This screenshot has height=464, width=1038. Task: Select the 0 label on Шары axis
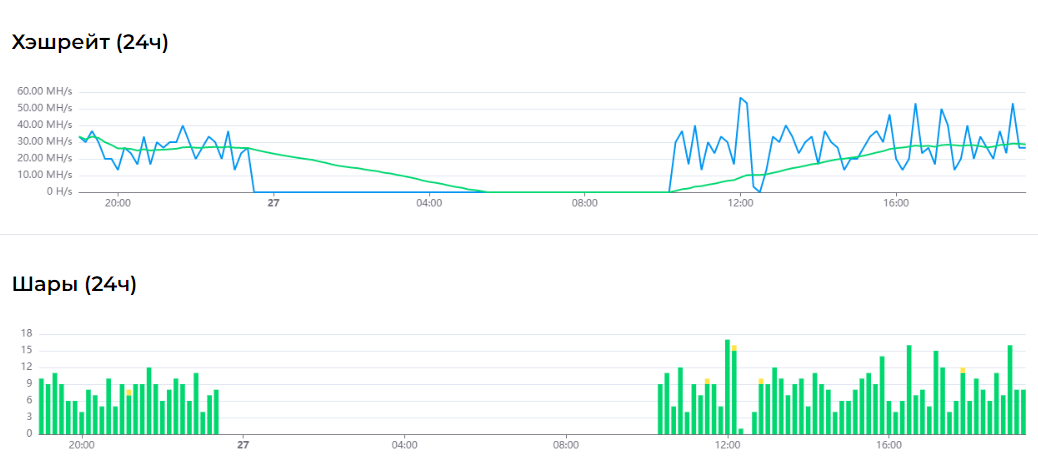[x=30, y=434]
